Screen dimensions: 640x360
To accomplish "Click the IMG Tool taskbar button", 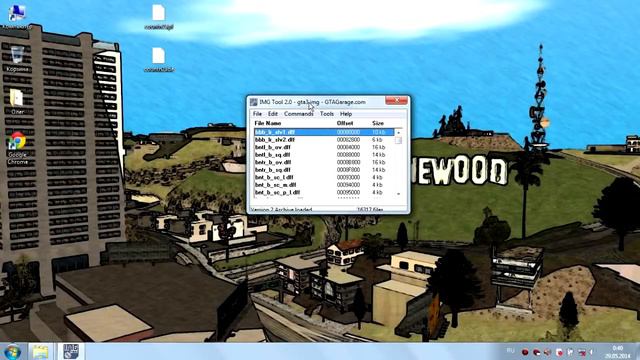I will (x=71, y=352).
